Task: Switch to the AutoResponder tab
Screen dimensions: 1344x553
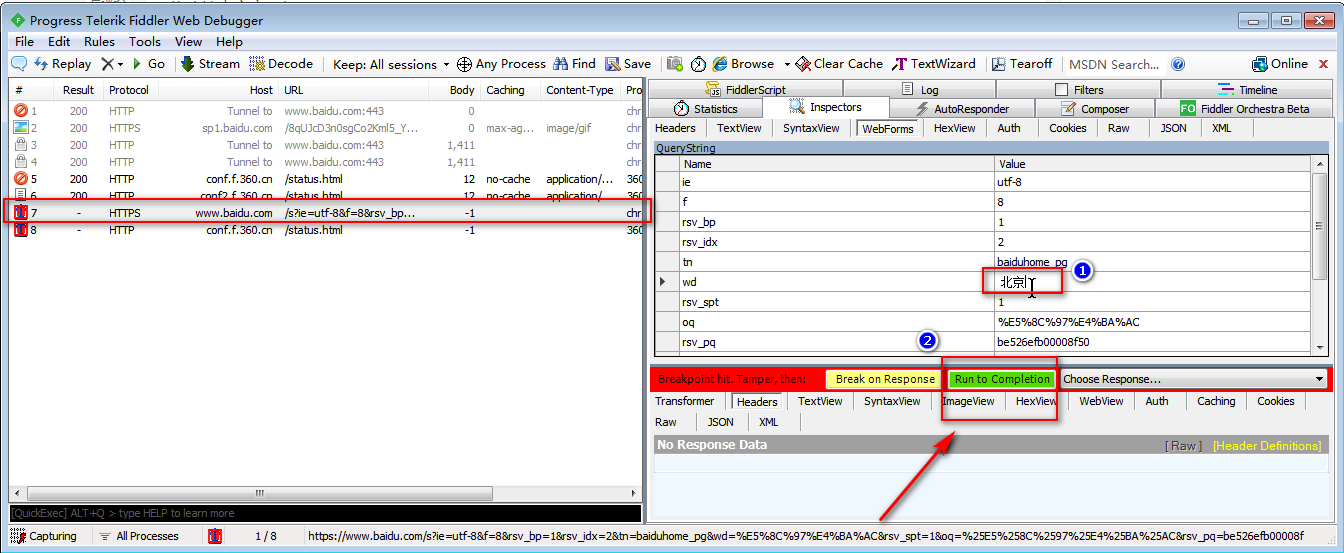Action: (x=961, y=108)
